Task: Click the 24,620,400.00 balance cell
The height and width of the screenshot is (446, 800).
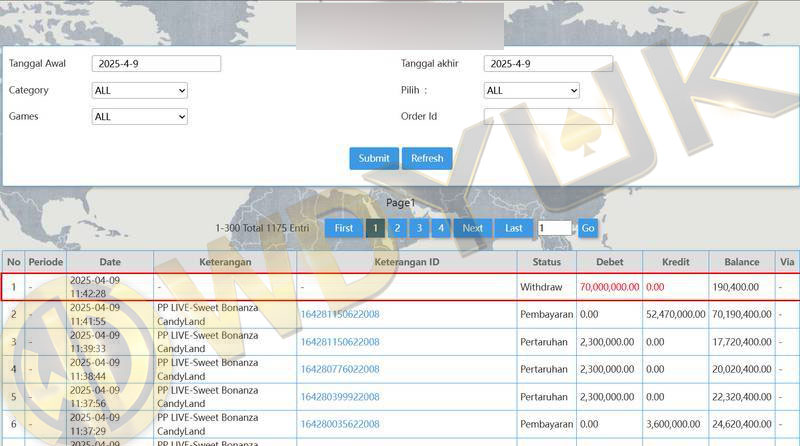Action: 742,424
